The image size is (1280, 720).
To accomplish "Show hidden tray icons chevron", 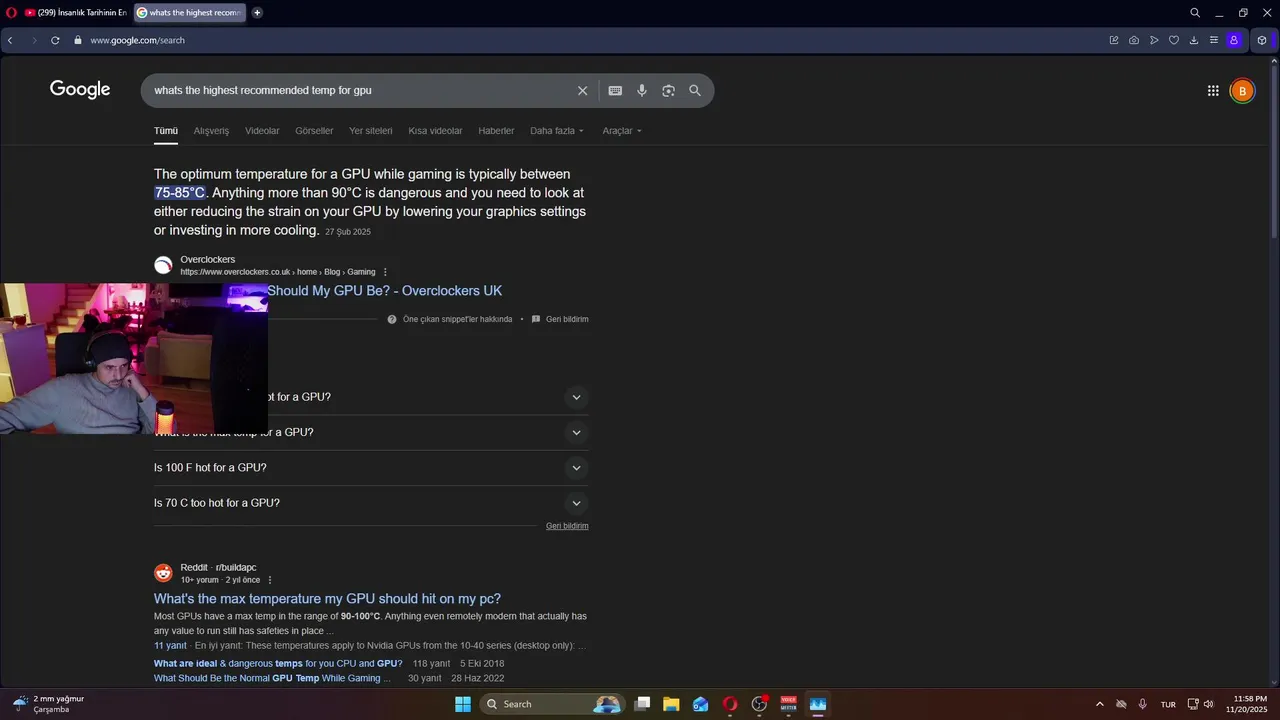I will [1100, 704].
